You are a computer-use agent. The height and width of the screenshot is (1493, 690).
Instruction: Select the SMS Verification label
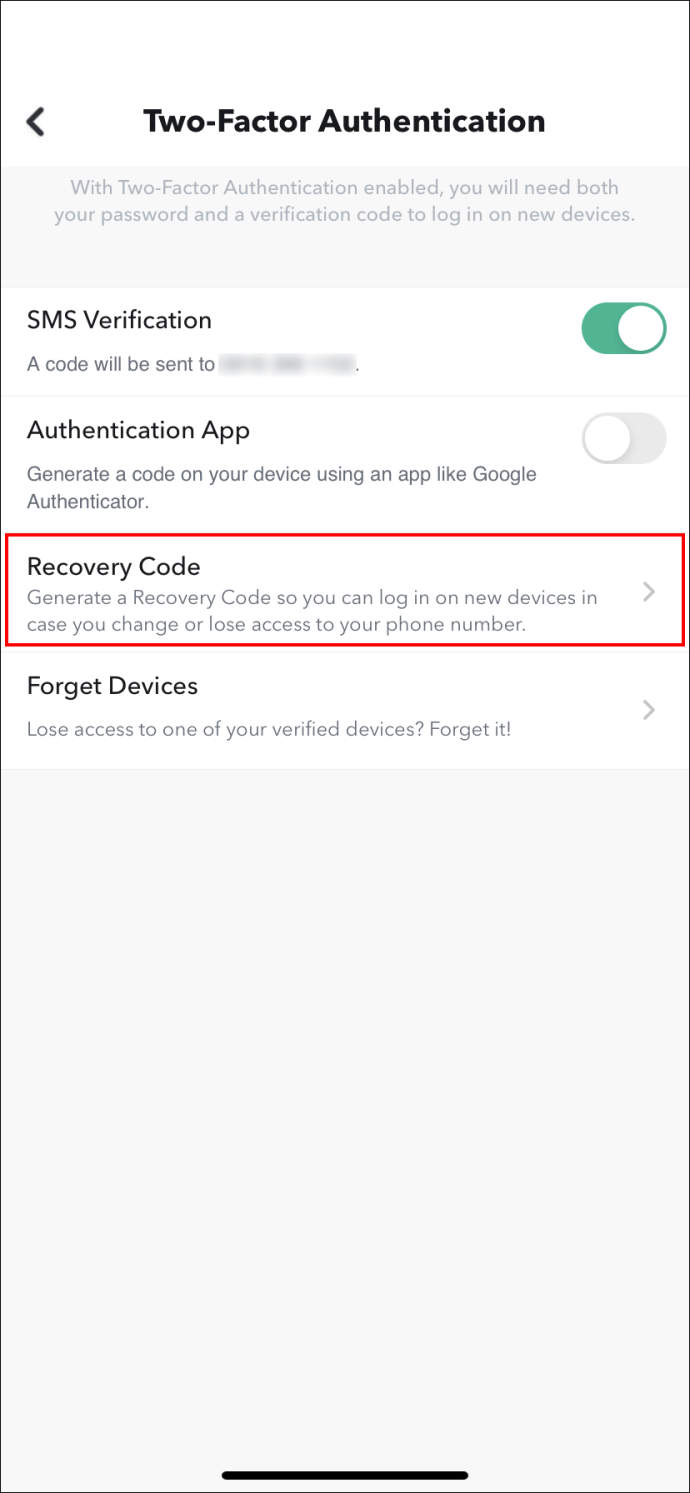click(119, 320)
